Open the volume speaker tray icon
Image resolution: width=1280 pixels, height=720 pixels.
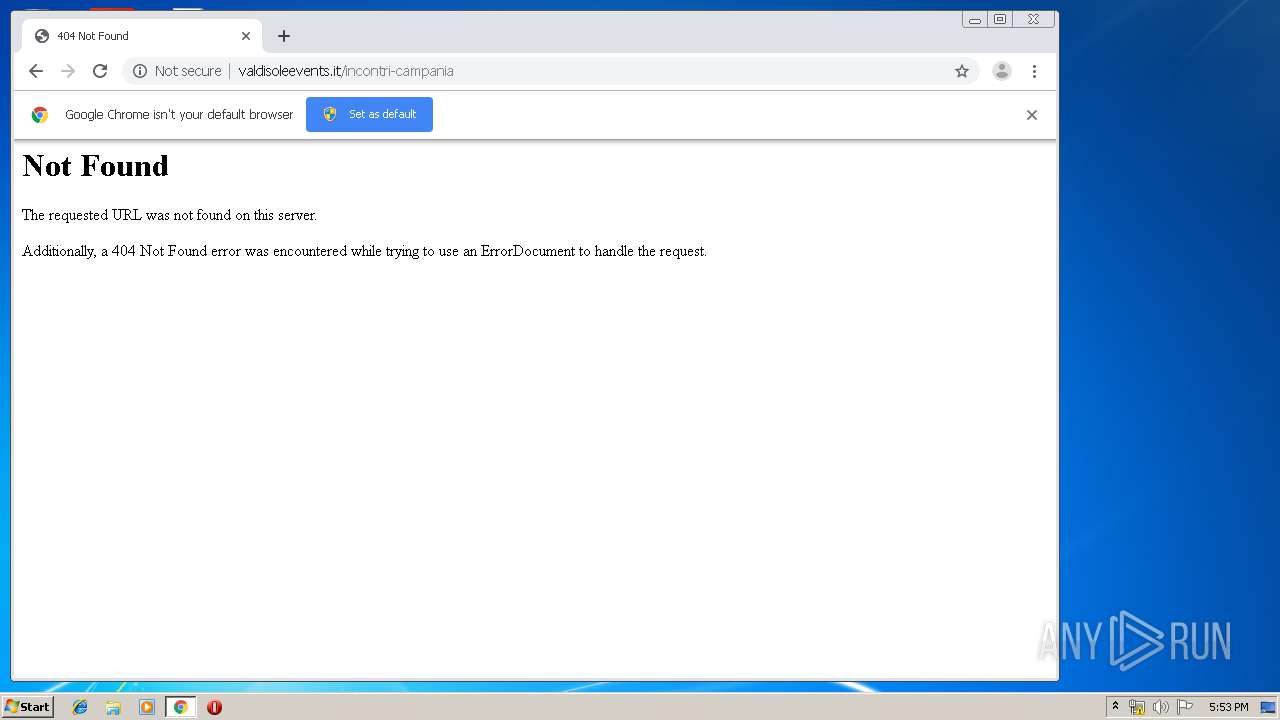point(1160,707)
